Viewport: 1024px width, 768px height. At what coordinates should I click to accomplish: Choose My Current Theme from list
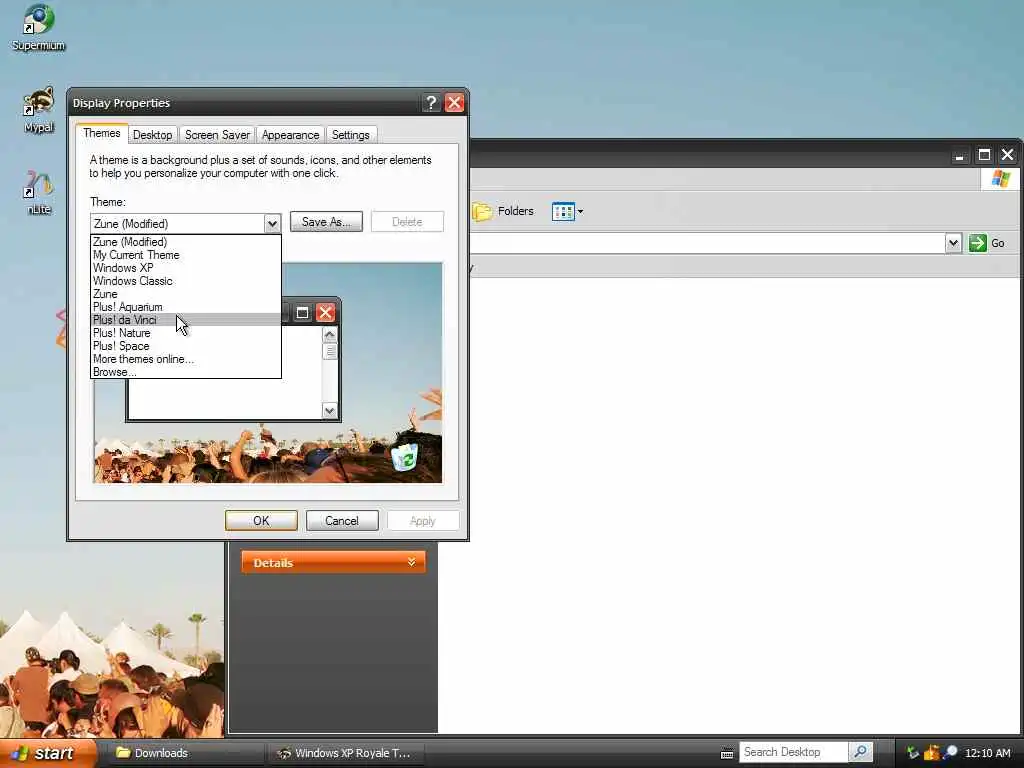(185, 255)
